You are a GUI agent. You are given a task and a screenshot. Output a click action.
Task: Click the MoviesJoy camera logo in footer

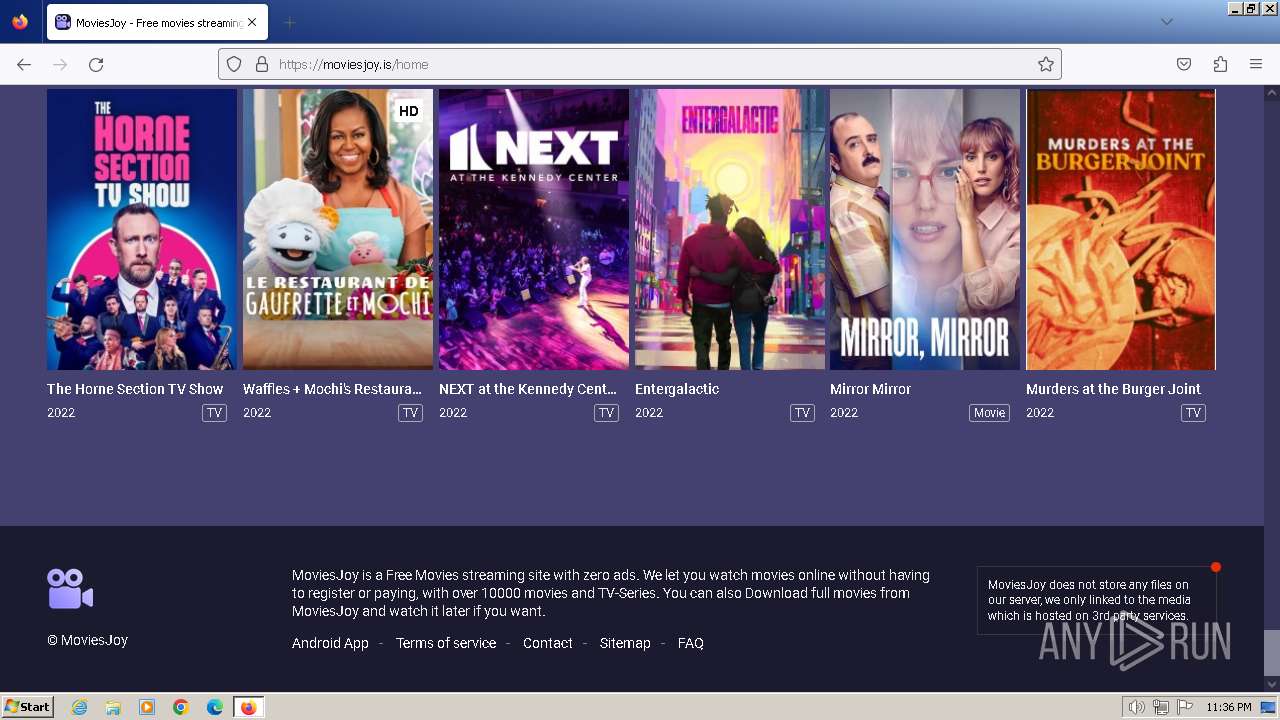point(70,589)
